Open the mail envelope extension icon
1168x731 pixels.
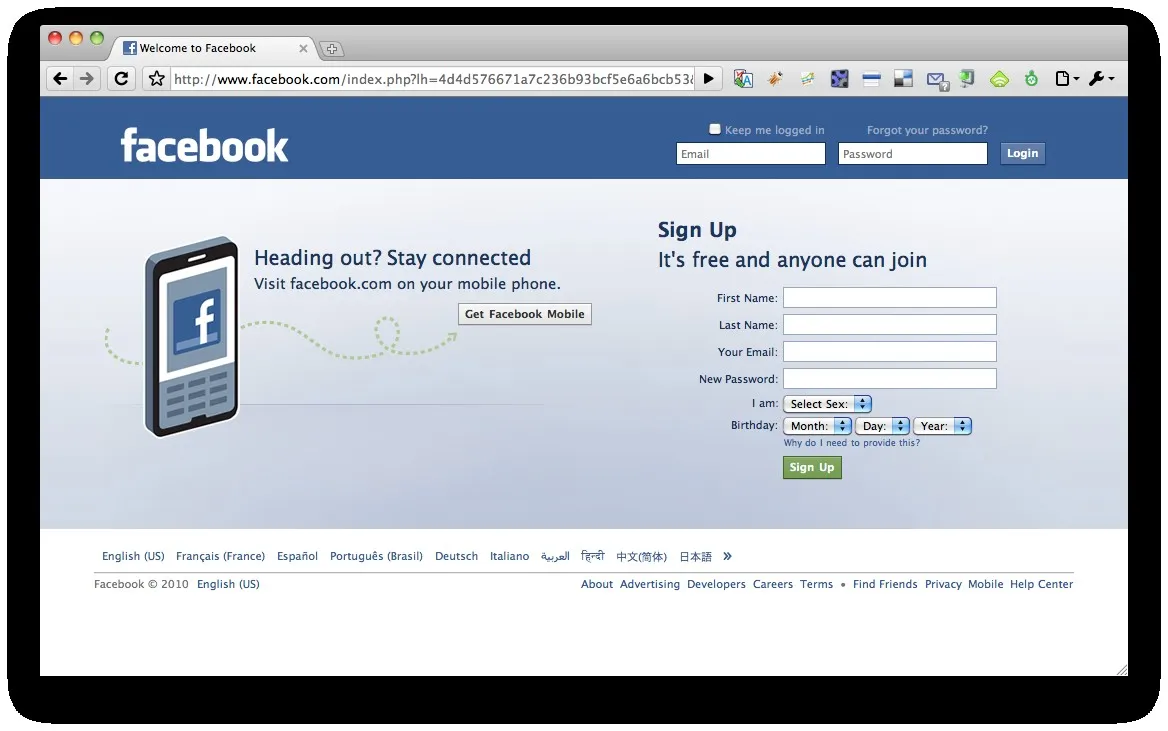[x=937, y=80]
